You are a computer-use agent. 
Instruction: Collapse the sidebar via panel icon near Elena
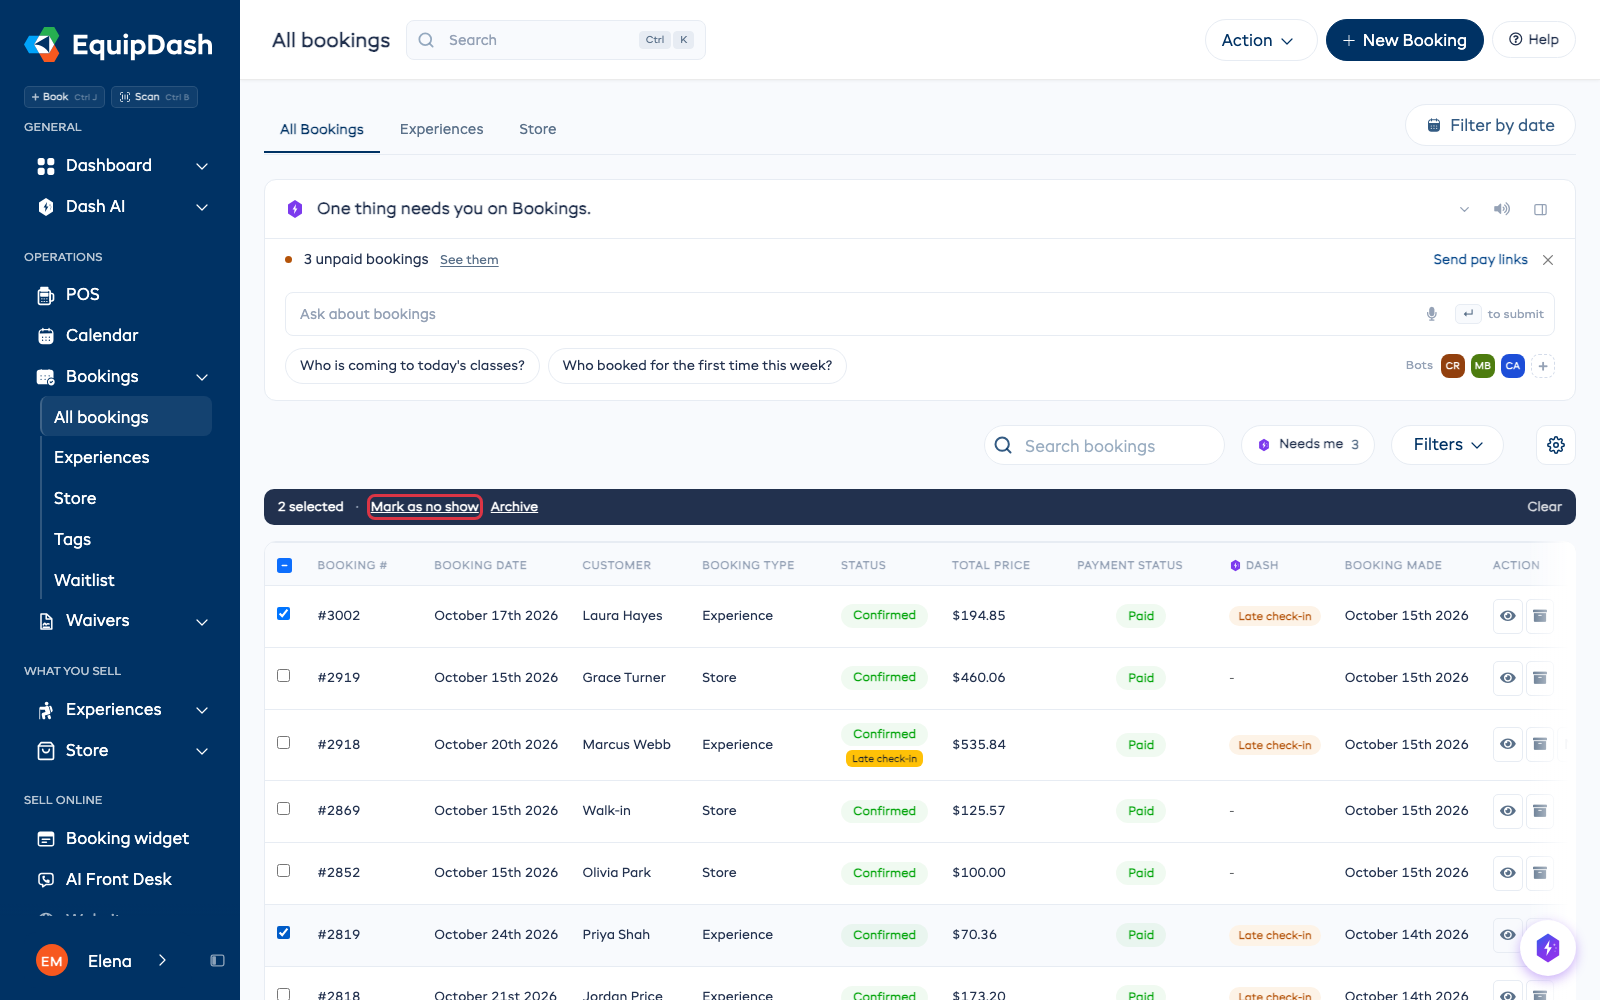tap(217, 961)
